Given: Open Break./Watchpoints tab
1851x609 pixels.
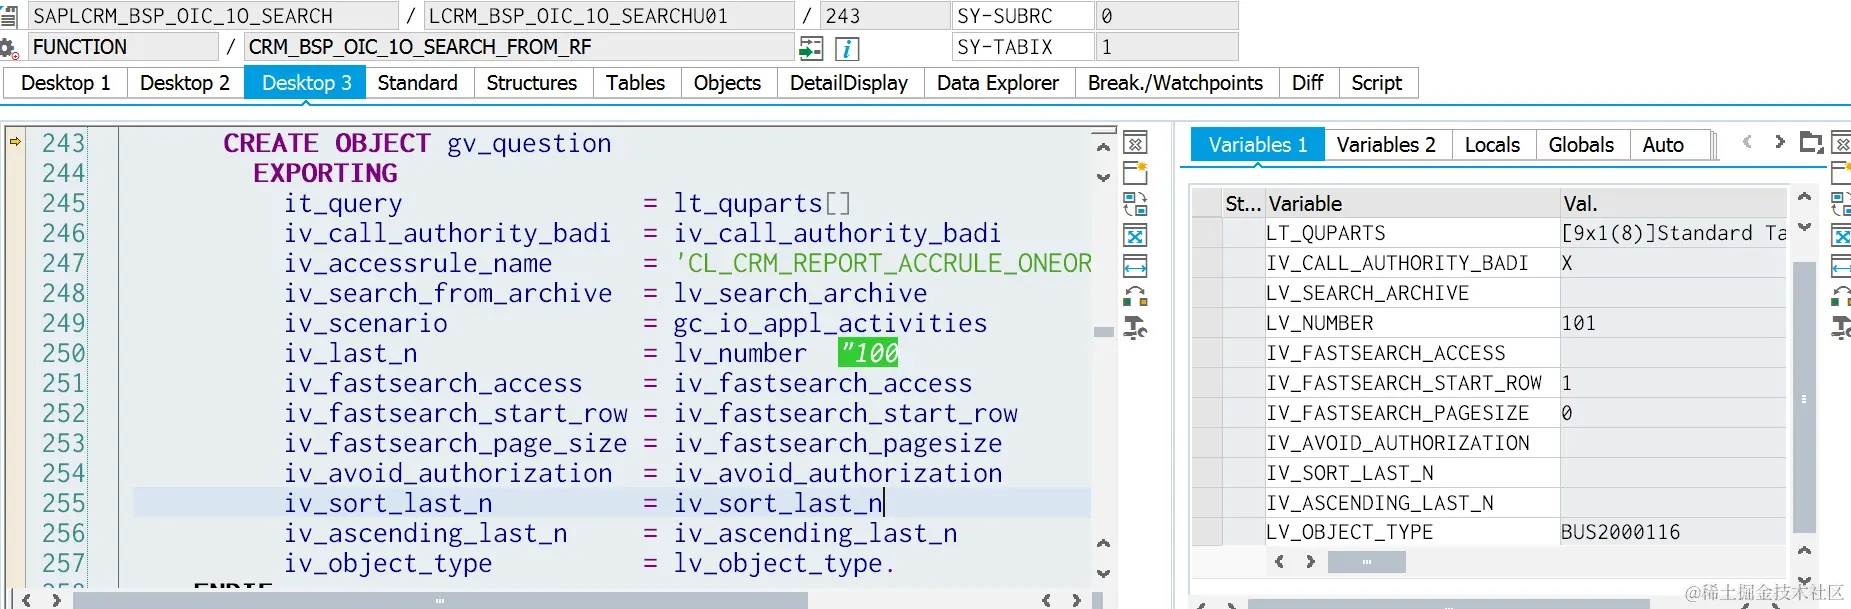Looking at the screenshot, I should [x=1176, y=83].
